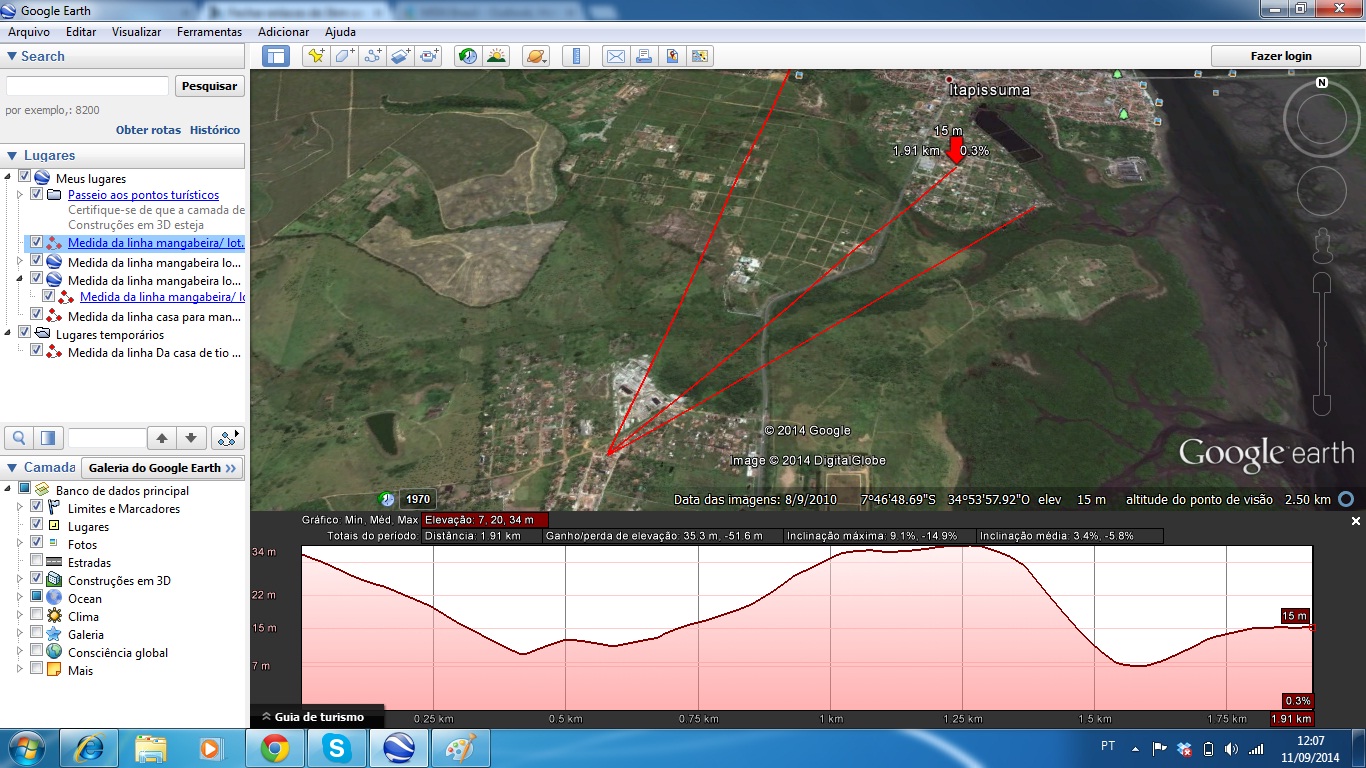Enable the Clima layer checkbox
1366x768 pixels.
click(37, 616)
